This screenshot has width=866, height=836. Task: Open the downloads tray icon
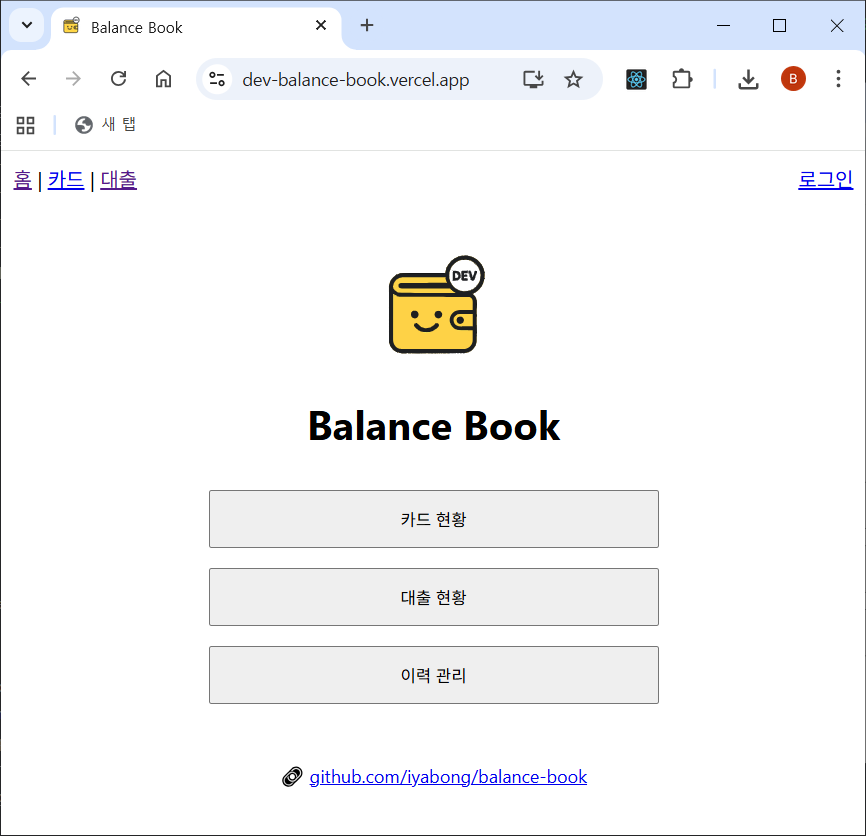click(748, 79)
